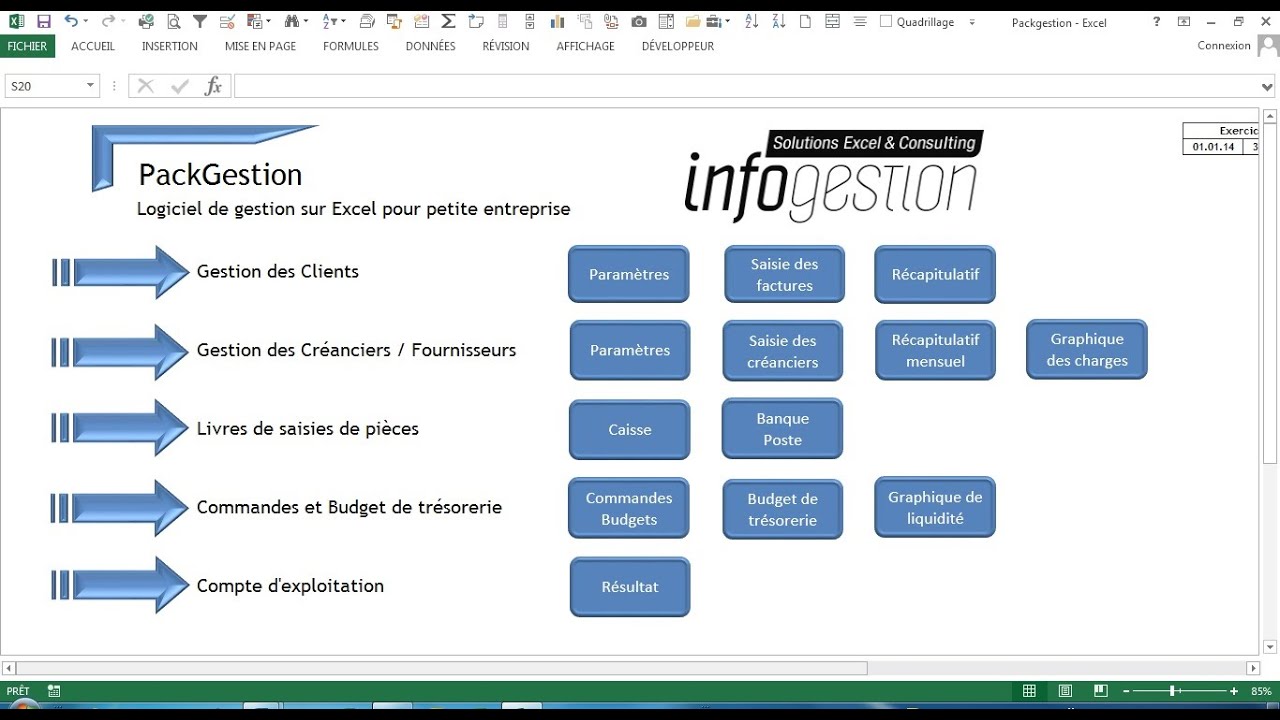This screenshot has height=720, width=1280.
Task: Open Excel Help question mark icon
Action: click(x=1157, y=22)
